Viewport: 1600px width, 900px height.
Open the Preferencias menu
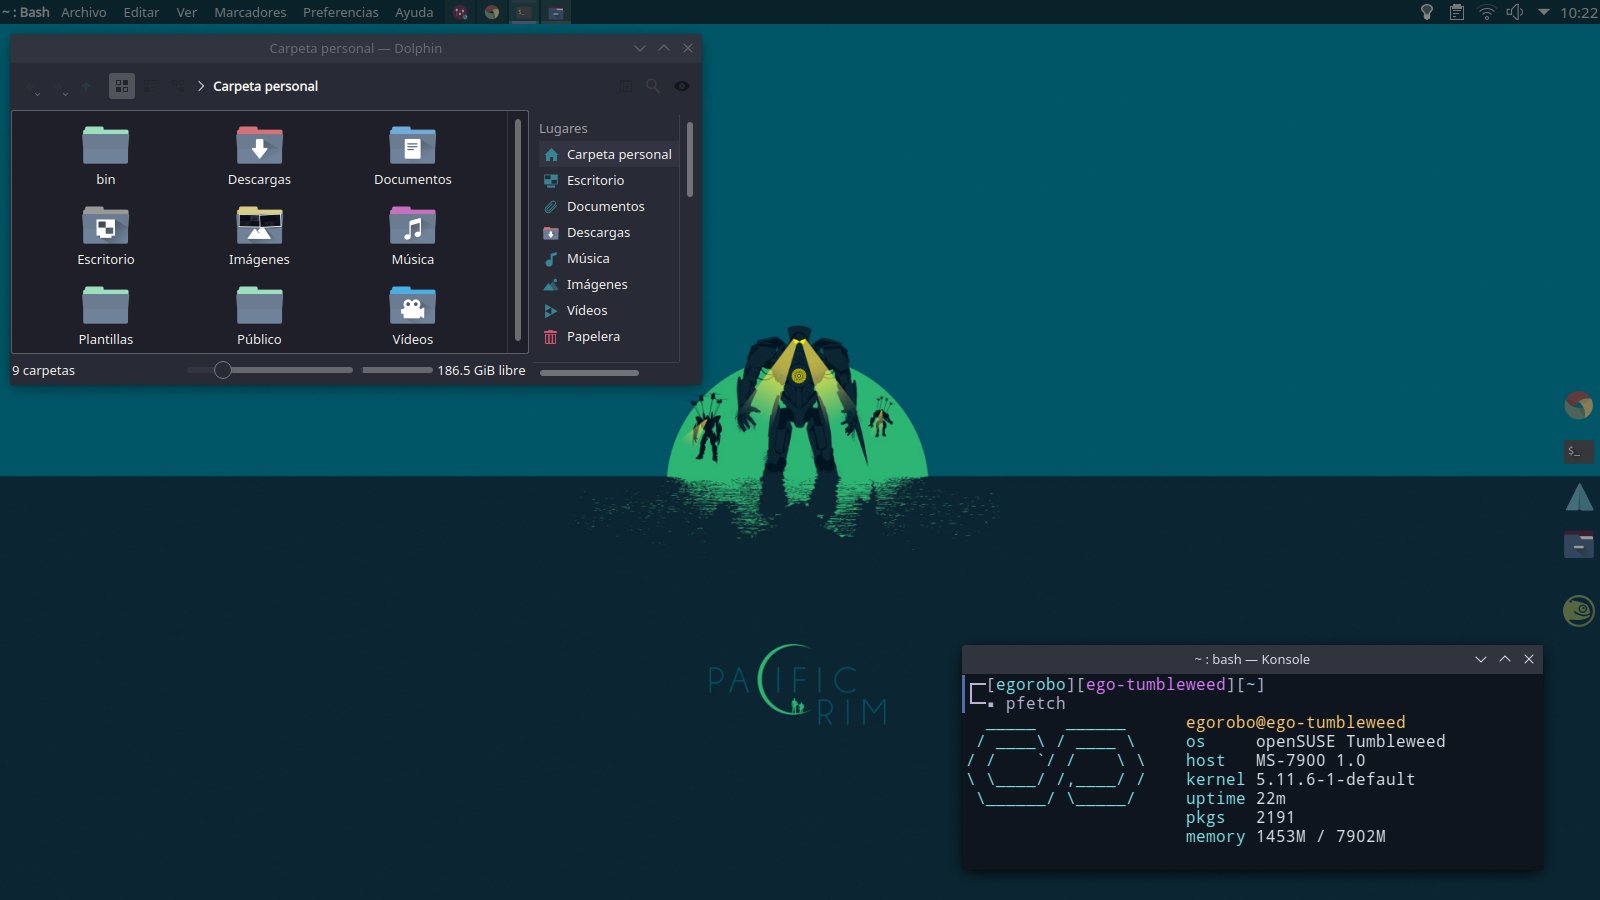pyautogui.click(x=340, y=12)
